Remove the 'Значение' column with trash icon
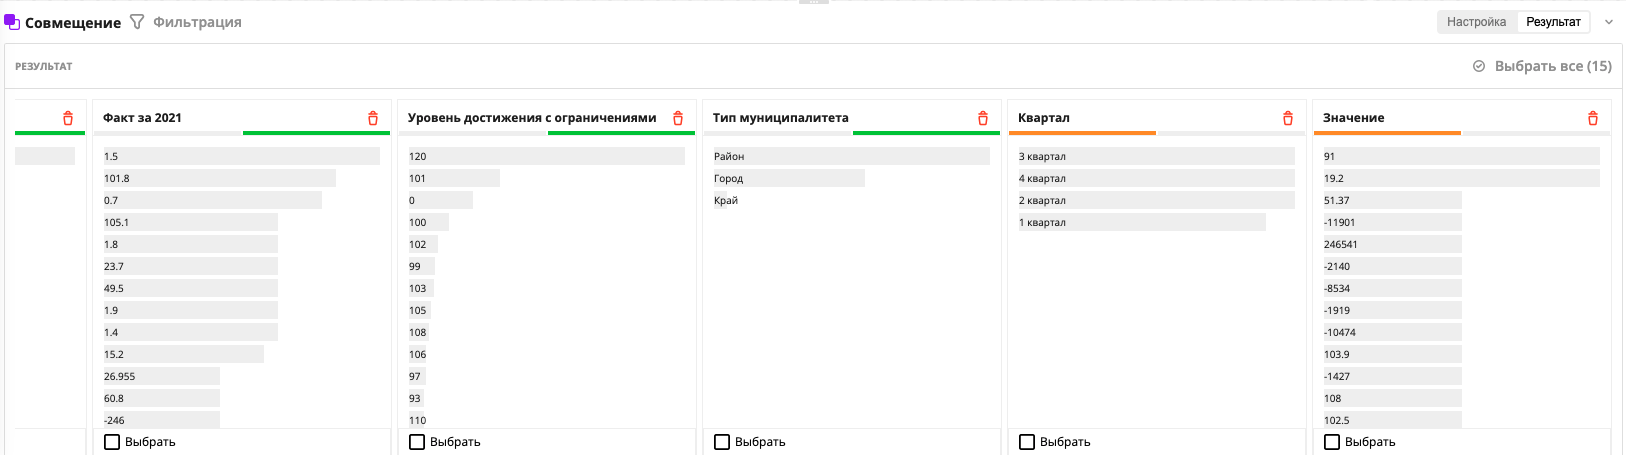The width and height of the screenshot is (1626, 455). (1593, 118)
